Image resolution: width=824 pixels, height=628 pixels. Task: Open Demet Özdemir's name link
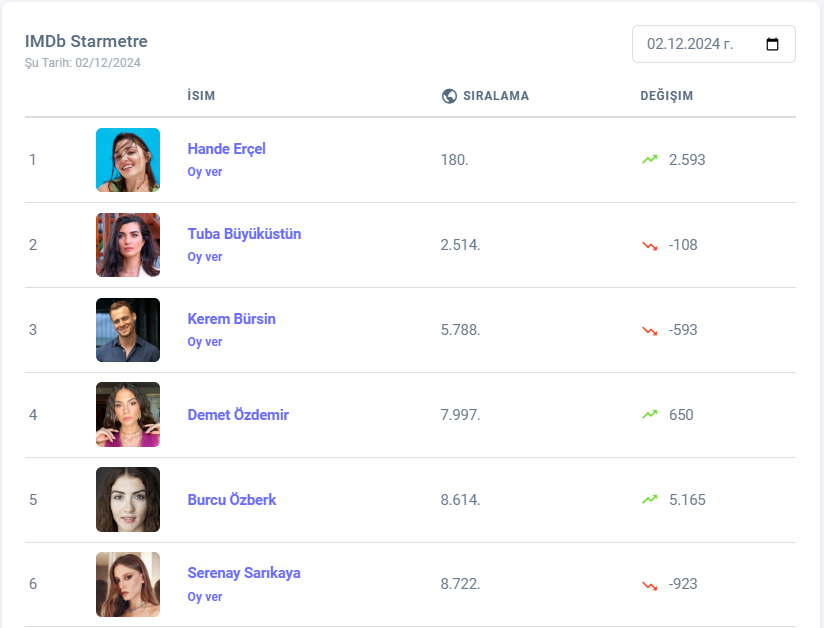(238, 415)
